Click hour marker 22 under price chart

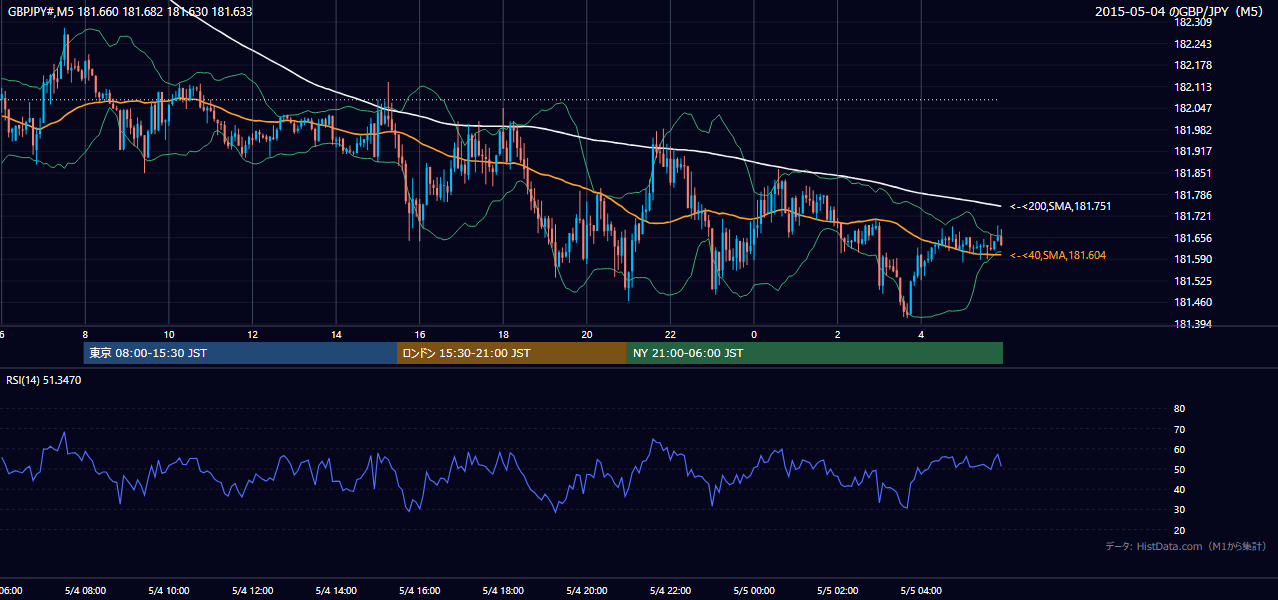pyautogui.click(x=670, y=334)
